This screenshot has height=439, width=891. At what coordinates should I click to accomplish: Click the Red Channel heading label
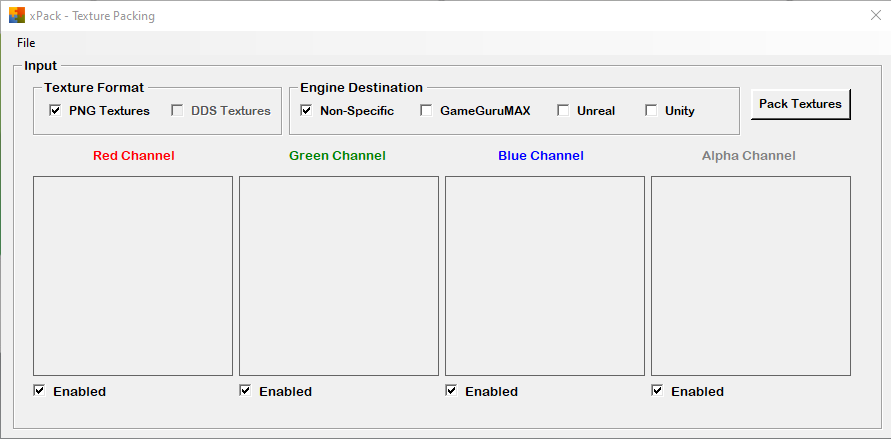coord(134,156)
